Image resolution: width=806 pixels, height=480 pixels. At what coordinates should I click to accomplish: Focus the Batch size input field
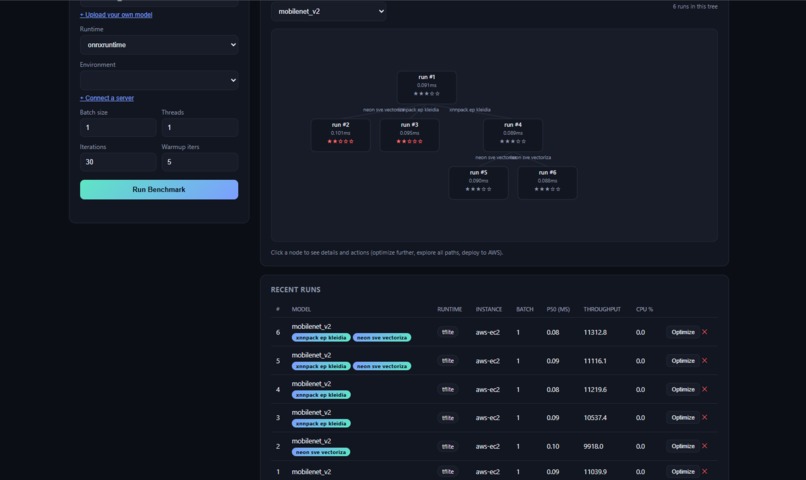click(x=118, y=127)
